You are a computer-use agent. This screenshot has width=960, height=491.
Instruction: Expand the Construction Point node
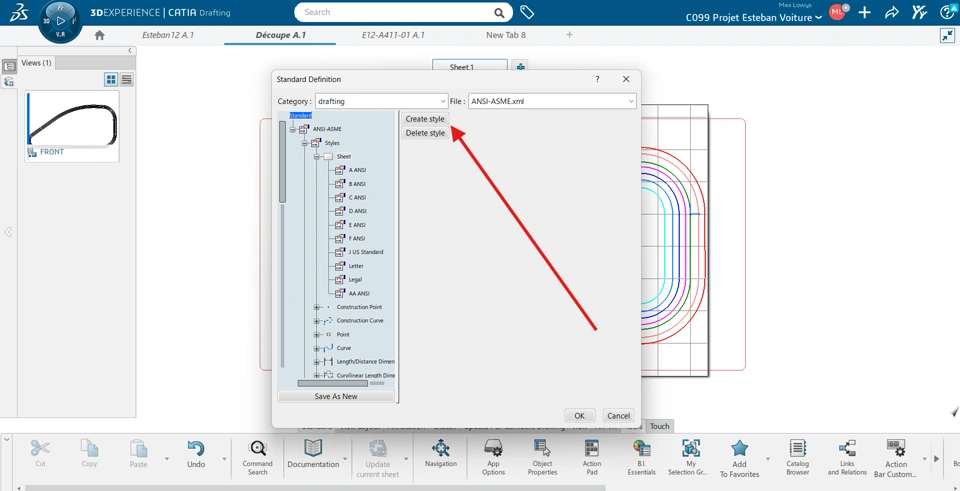(317, 307)
